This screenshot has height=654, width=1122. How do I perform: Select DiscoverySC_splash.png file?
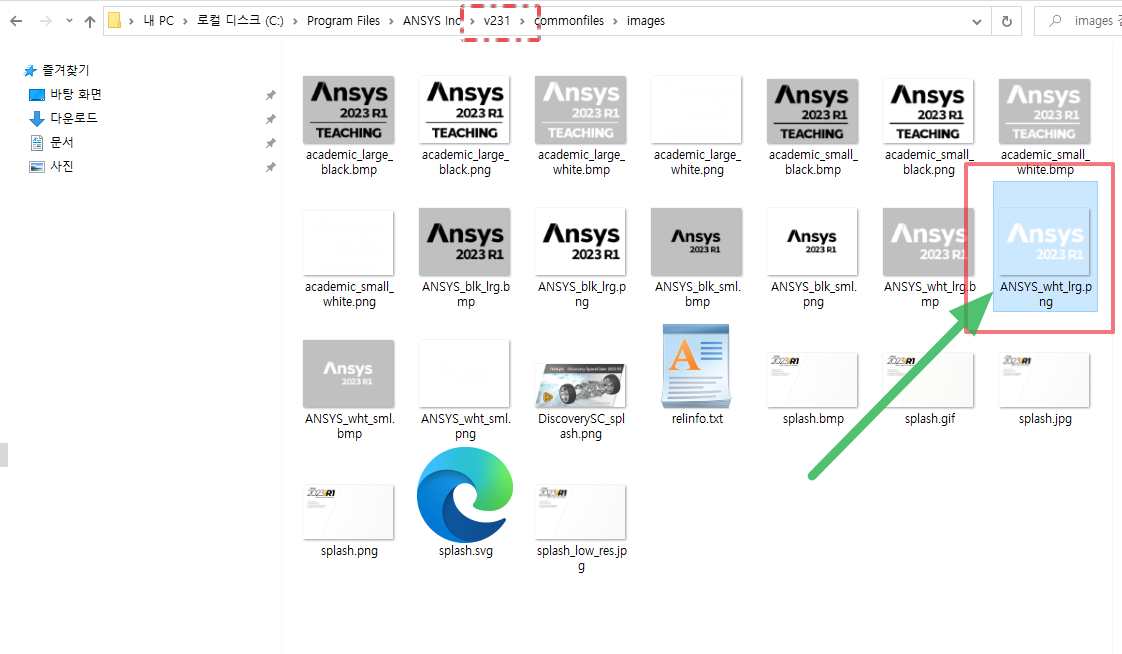click(580, 401)
